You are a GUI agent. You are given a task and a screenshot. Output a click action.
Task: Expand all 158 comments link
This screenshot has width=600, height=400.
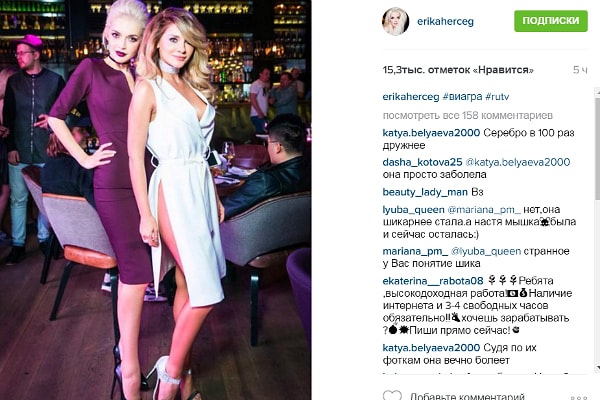coord(468,115)
